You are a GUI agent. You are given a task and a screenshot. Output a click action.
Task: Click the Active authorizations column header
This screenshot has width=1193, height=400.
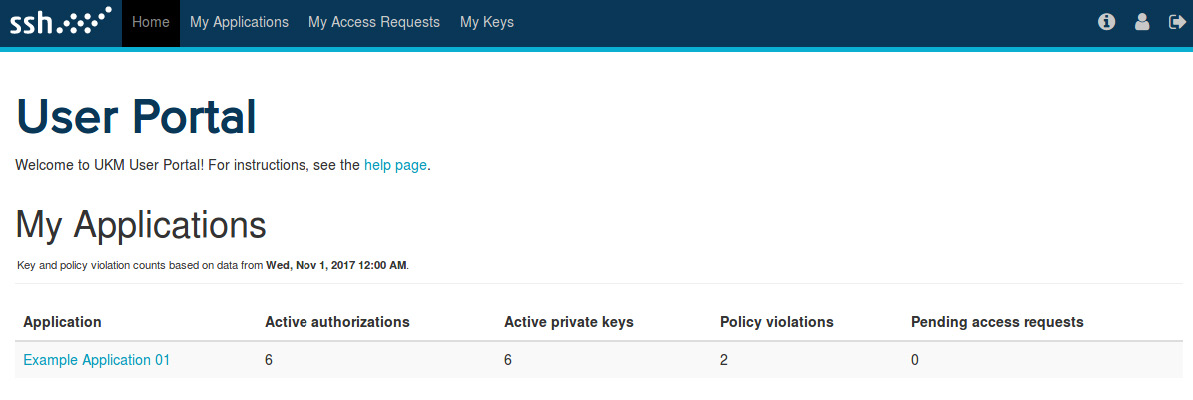(337, 322)
